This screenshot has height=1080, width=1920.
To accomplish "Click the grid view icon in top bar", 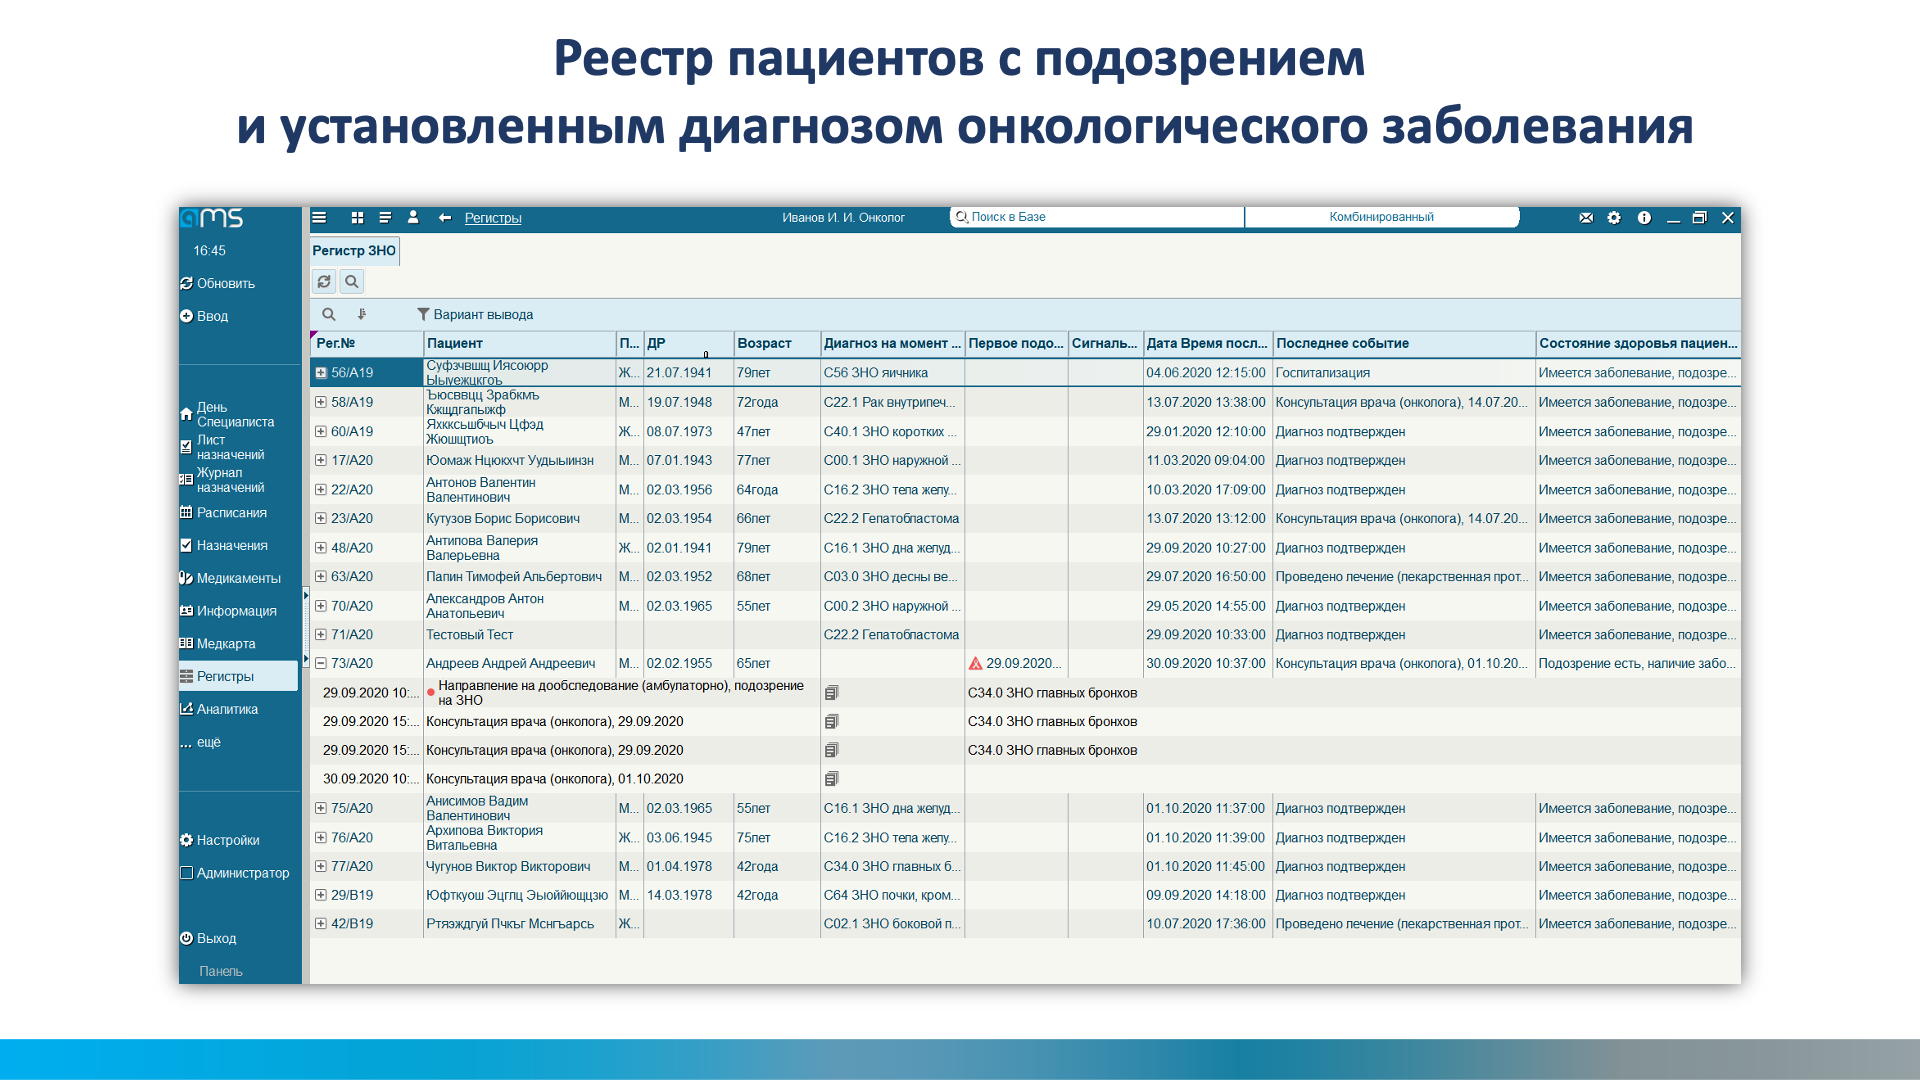I will [357, 217].
